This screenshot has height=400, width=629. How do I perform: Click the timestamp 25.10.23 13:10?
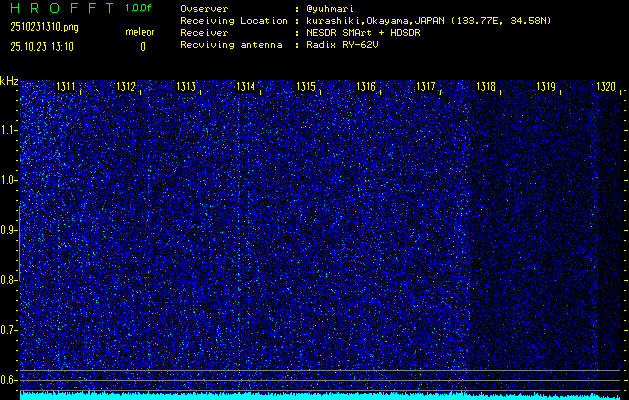pos(42,47)
